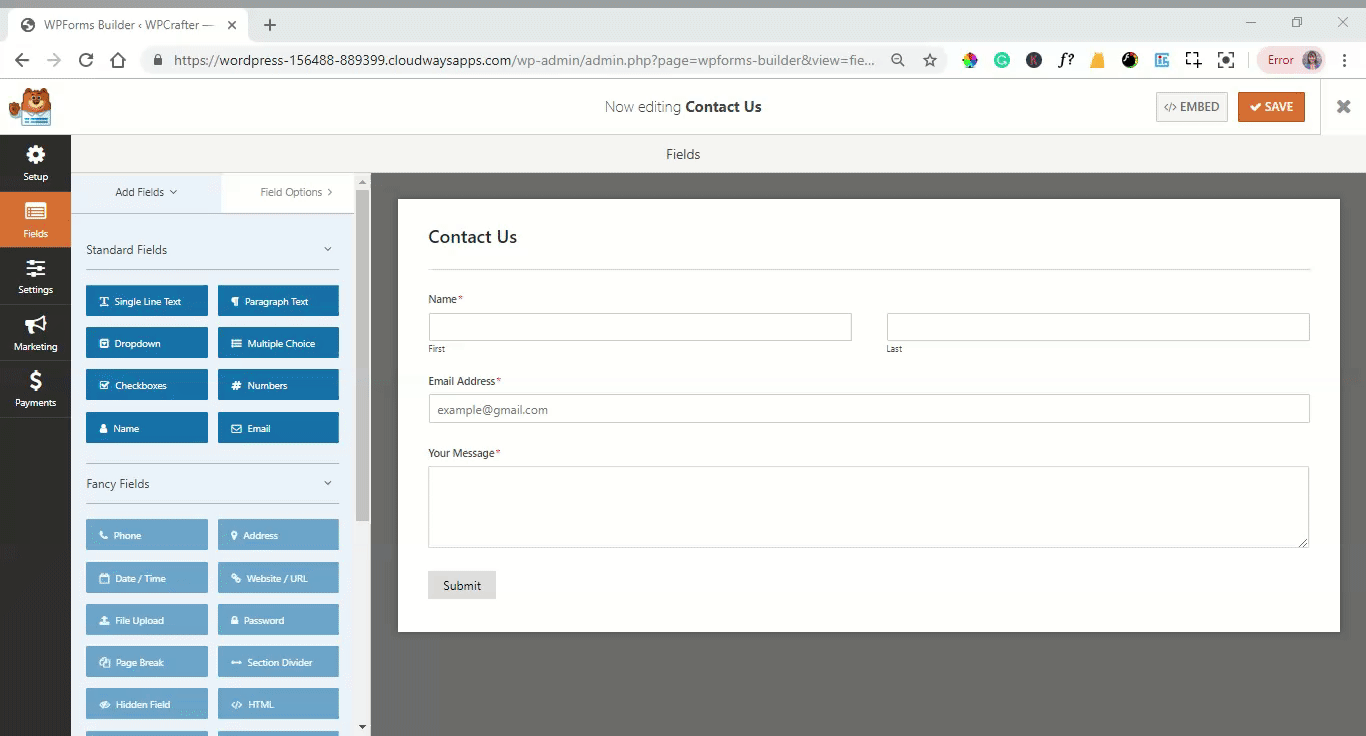
Task: Add a Single Line Text field
Action: 147,301
